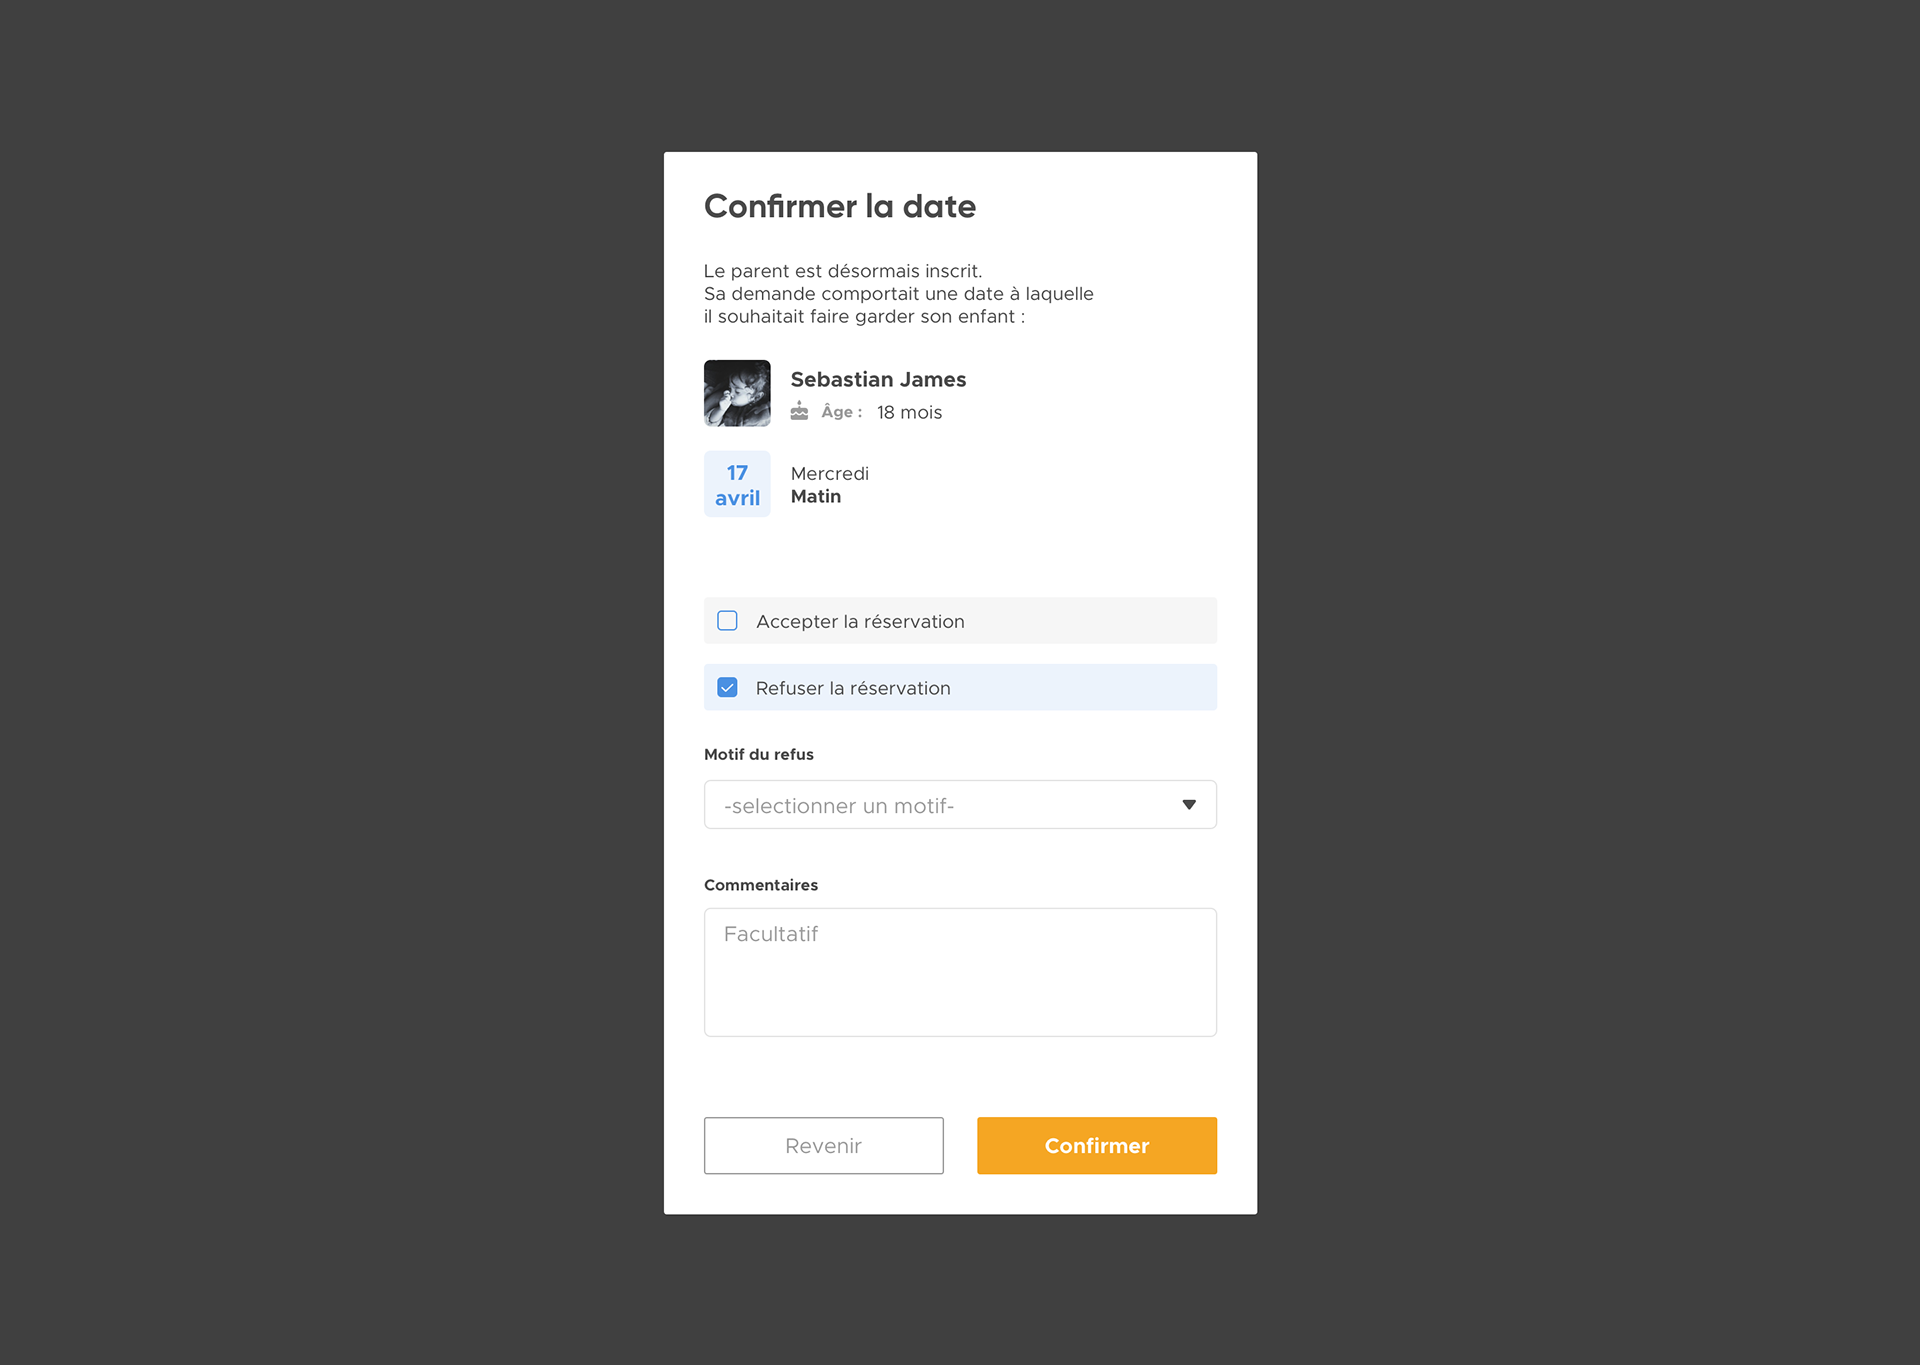Click inside the Commentaires text area

click(960, 972)
